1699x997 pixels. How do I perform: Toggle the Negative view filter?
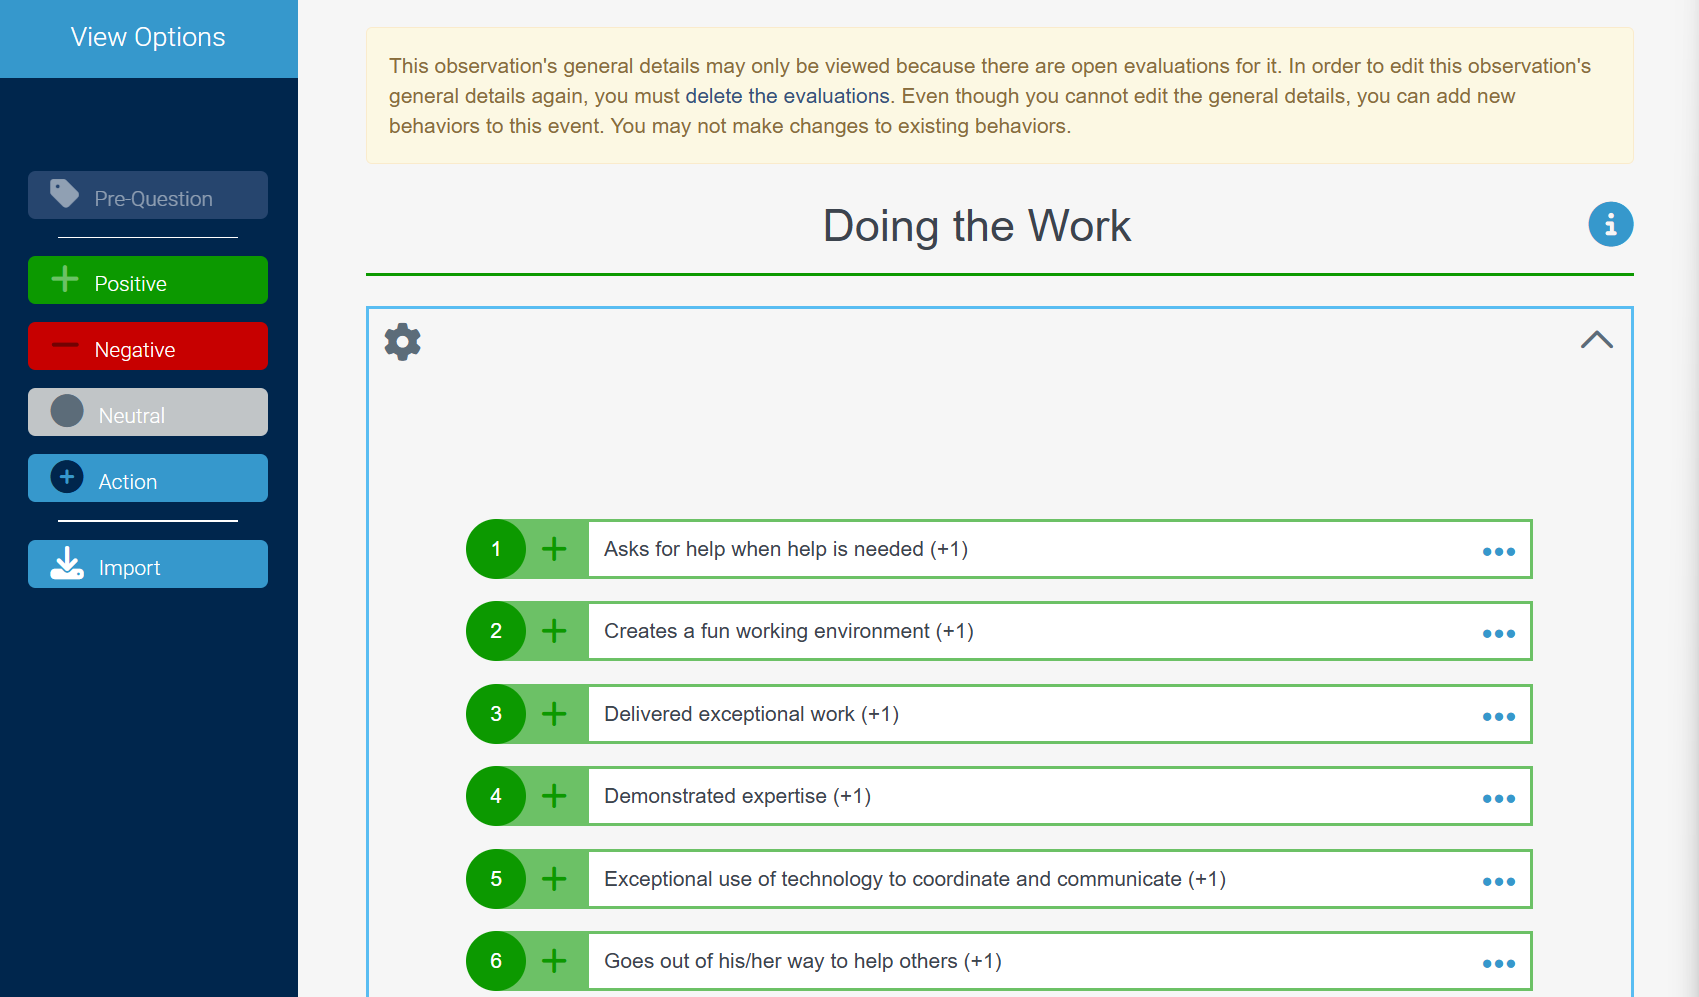coord(148,346)
